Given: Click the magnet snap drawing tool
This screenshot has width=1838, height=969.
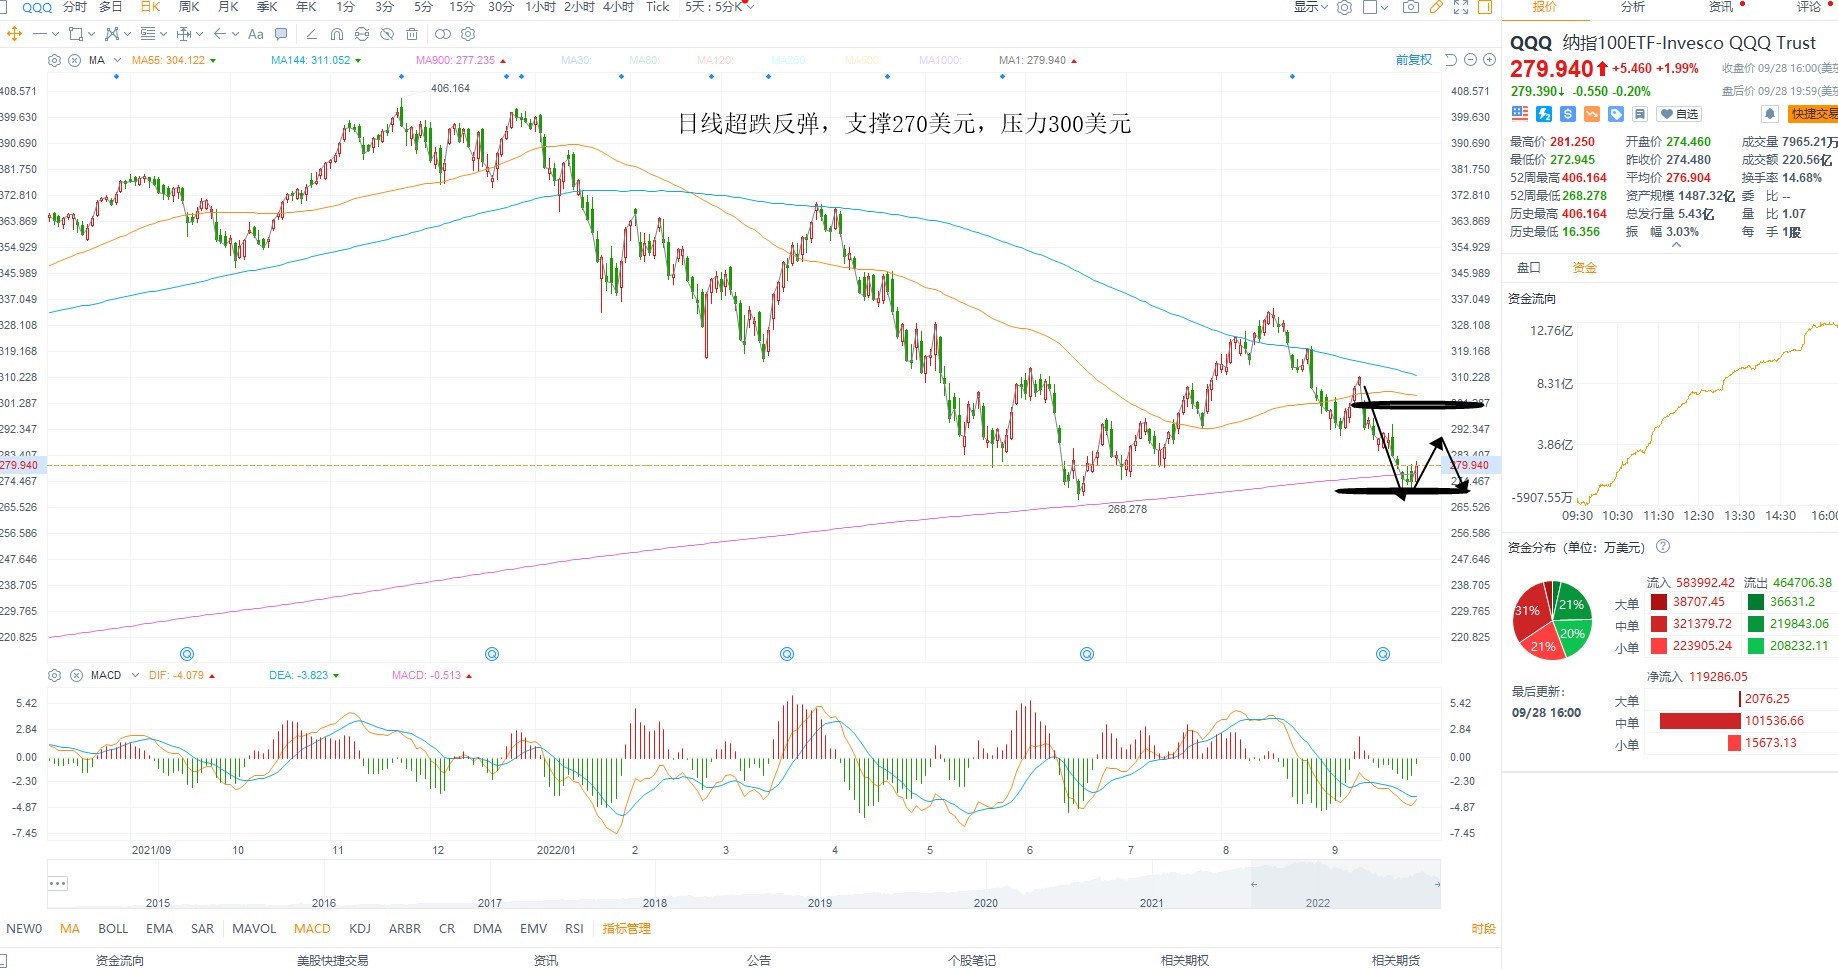Looking at the screenshot, I should point(337,34).
